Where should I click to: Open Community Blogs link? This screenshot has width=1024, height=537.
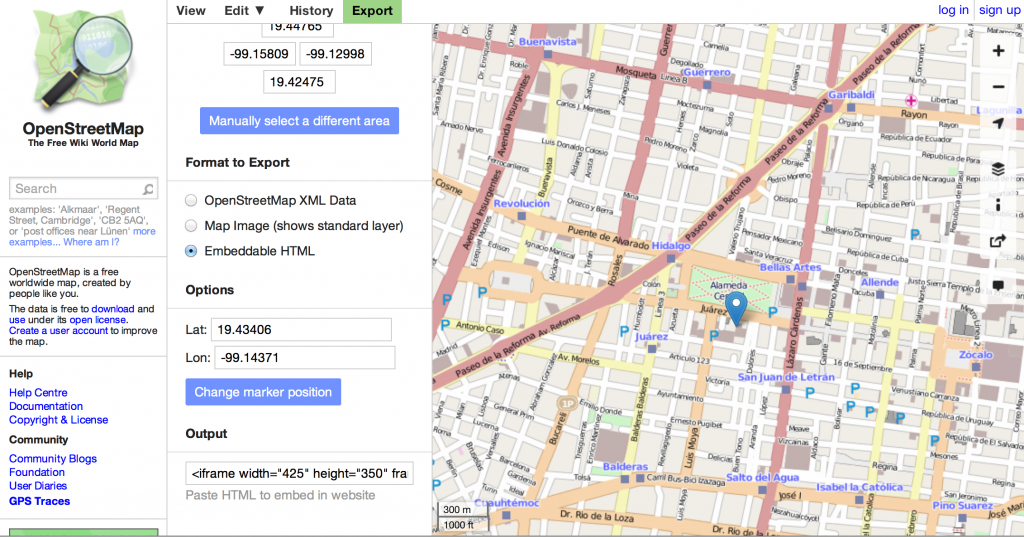click(53, 459)
